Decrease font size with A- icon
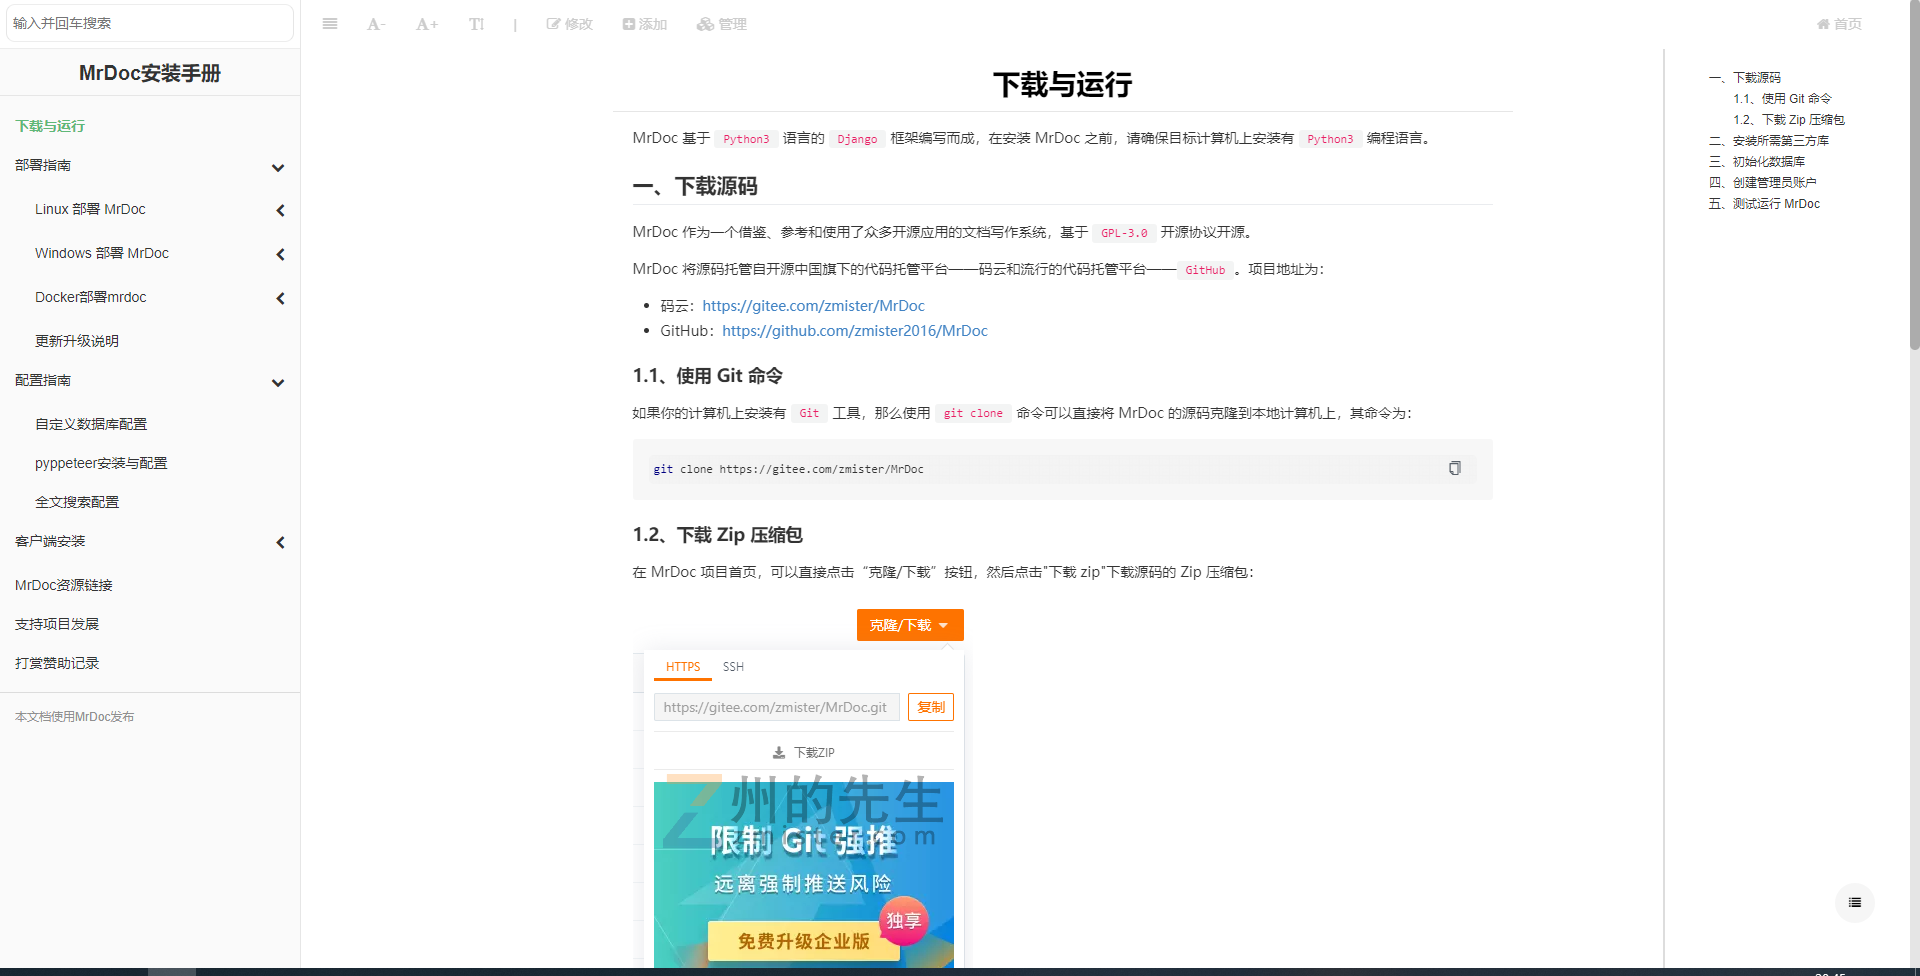 [376, 24]
